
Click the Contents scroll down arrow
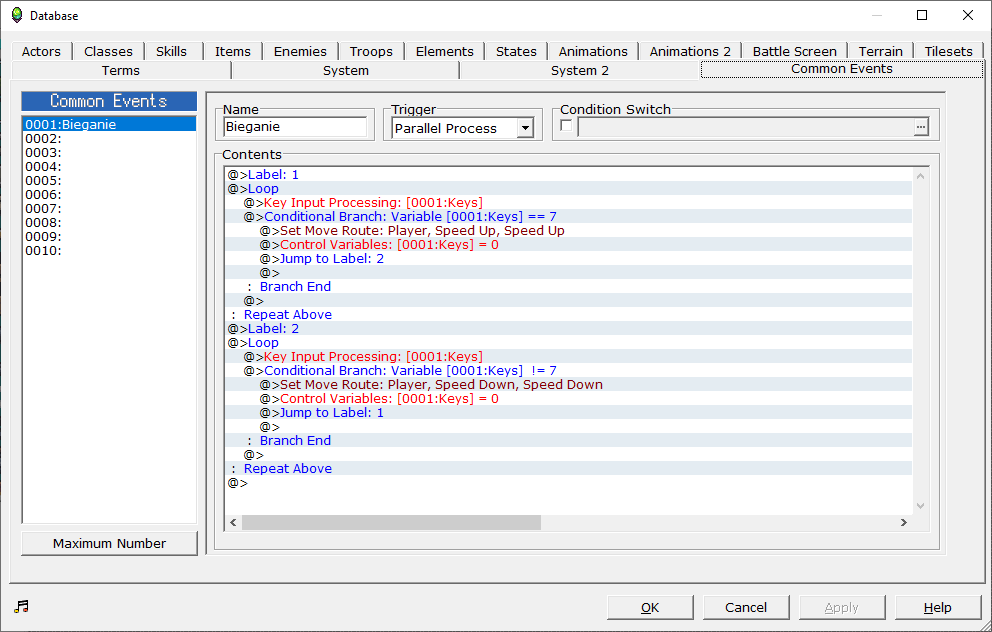point(921,505)
